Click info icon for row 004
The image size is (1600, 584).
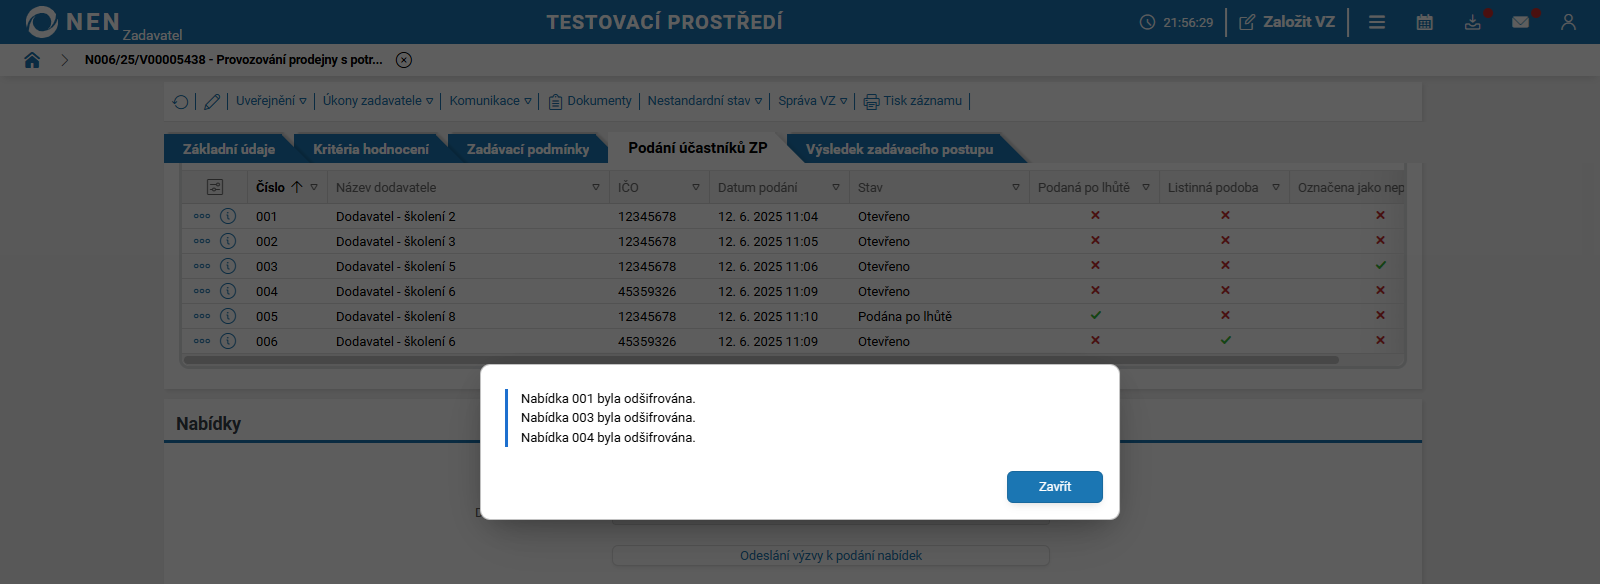click(x=228, y=291)
